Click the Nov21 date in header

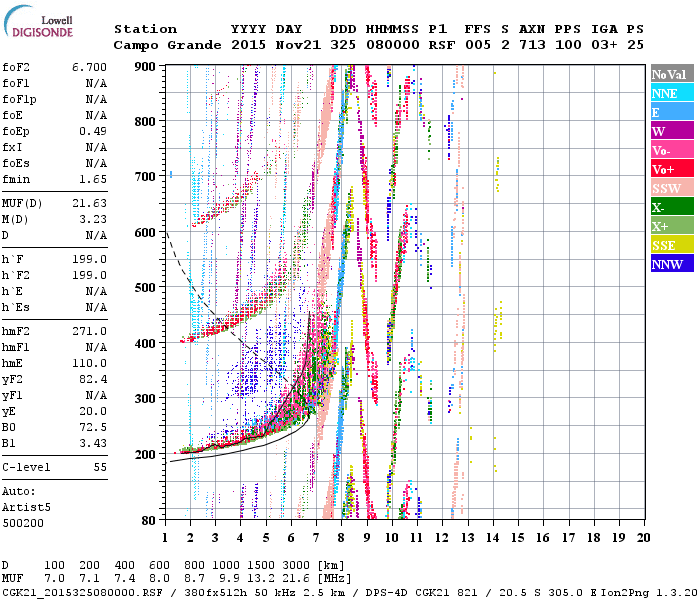pos(298,45)
